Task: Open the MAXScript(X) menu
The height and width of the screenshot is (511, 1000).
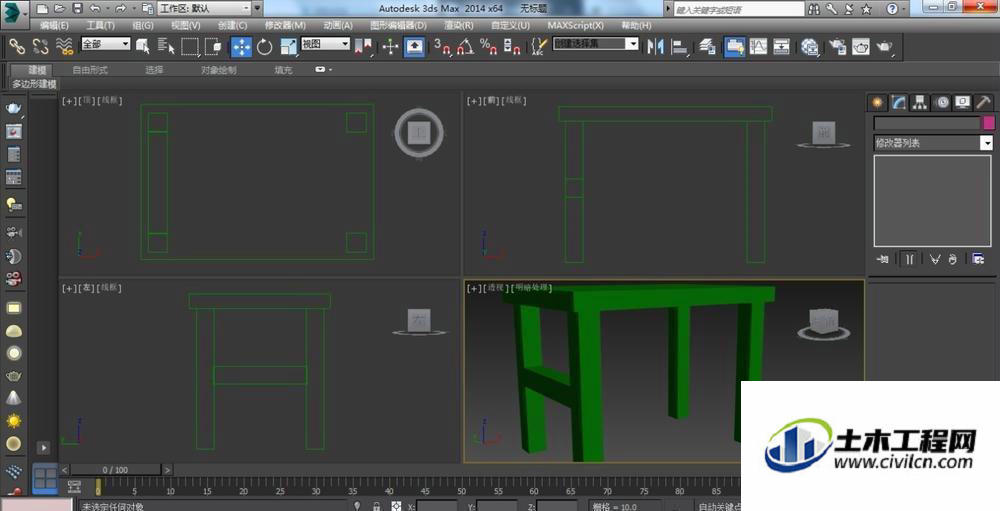Action: point(575,26)
